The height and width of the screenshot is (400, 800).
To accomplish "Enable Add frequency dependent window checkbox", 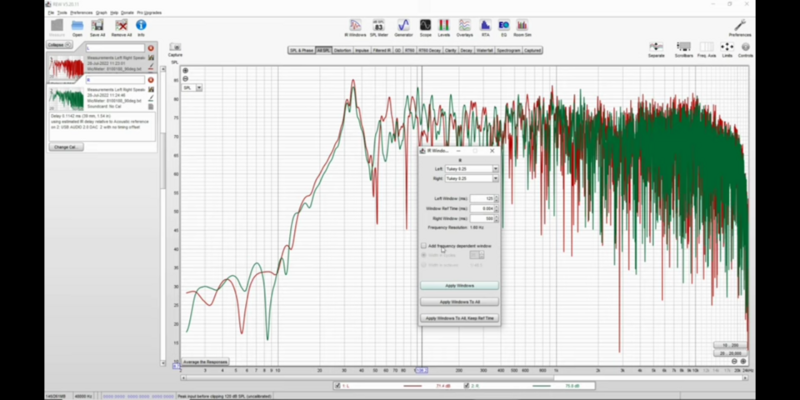I will [423, 245].
